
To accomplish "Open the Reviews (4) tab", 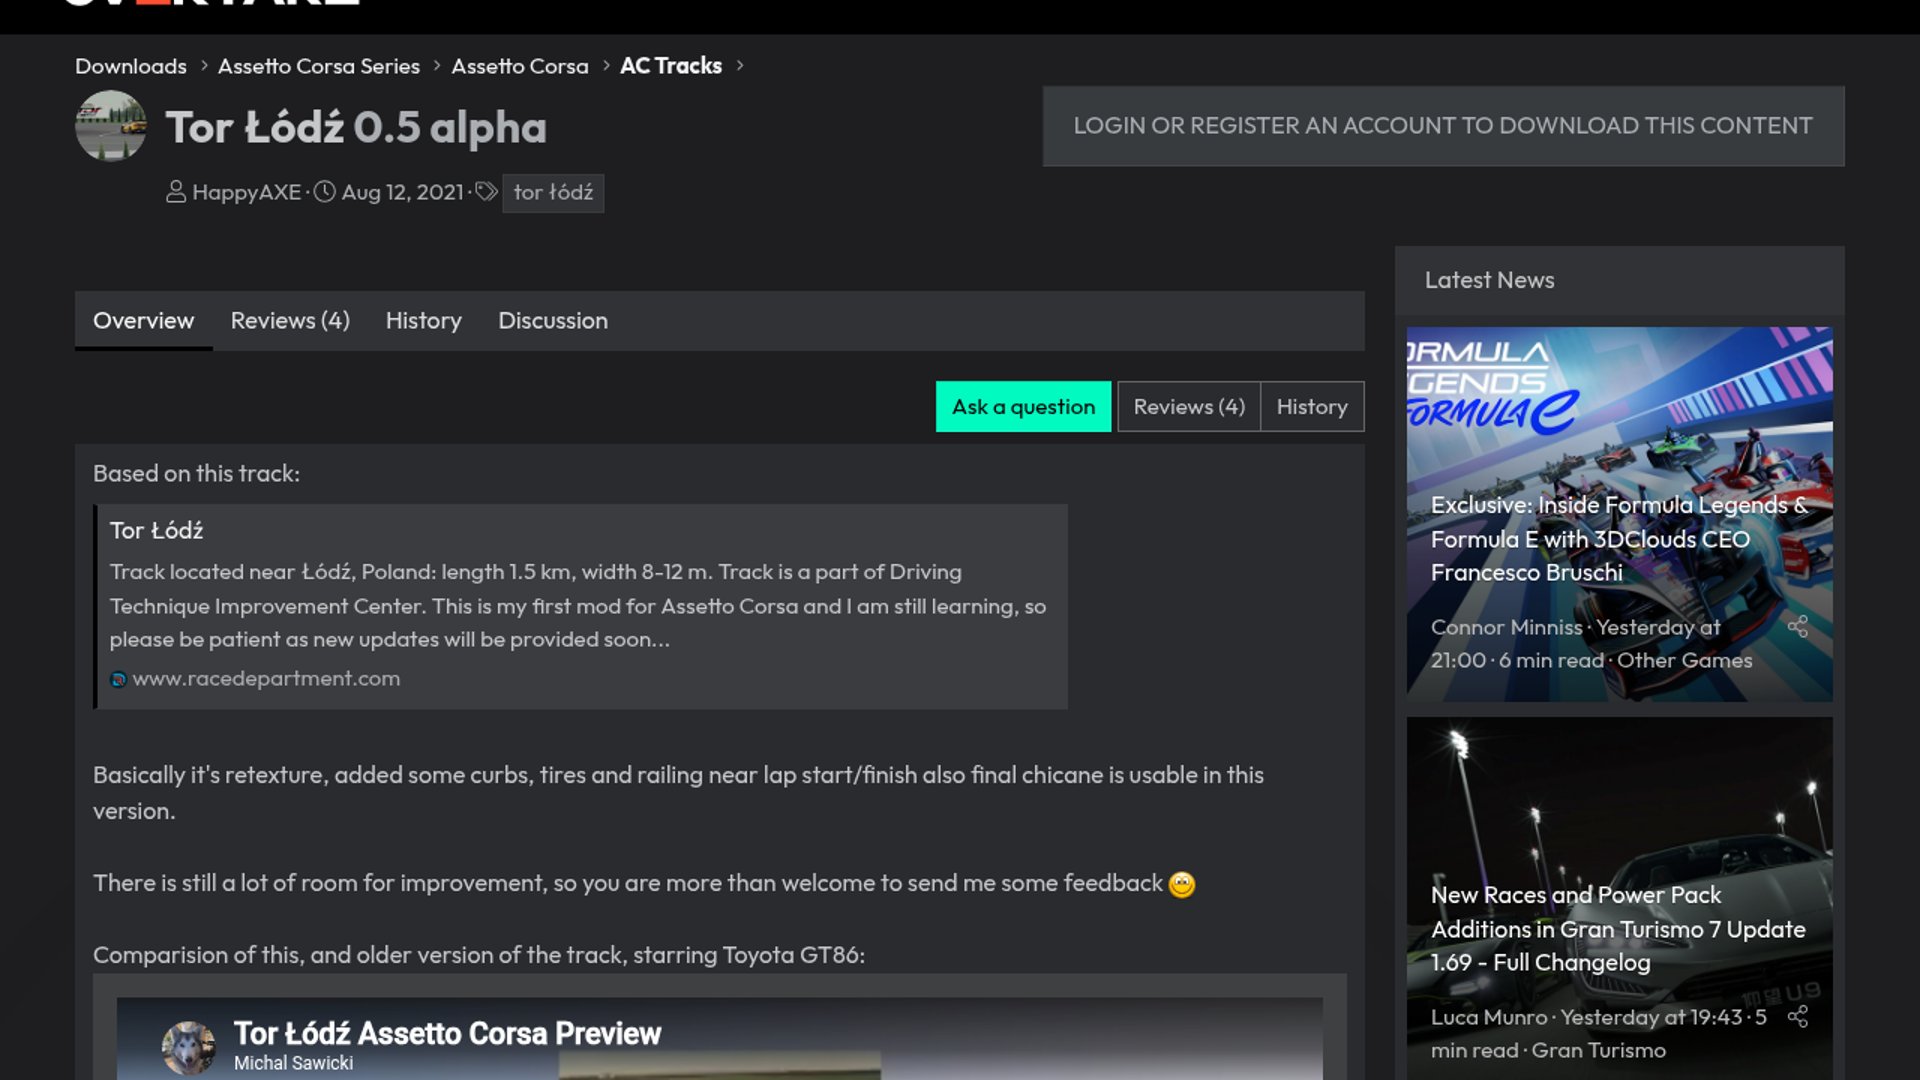I will point(290,321).
